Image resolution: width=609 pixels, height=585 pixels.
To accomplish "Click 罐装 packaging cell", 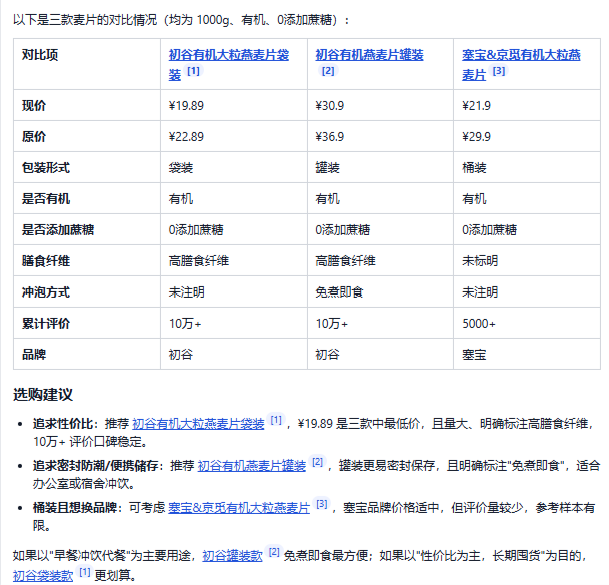I will coord(327,168).
